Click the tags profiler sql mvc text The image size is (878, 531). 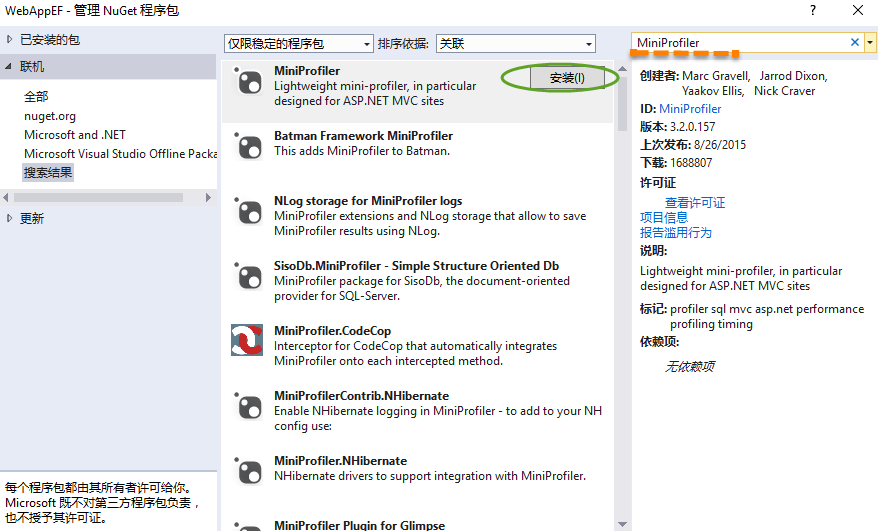pyautogui.click(x=767, y=316)
